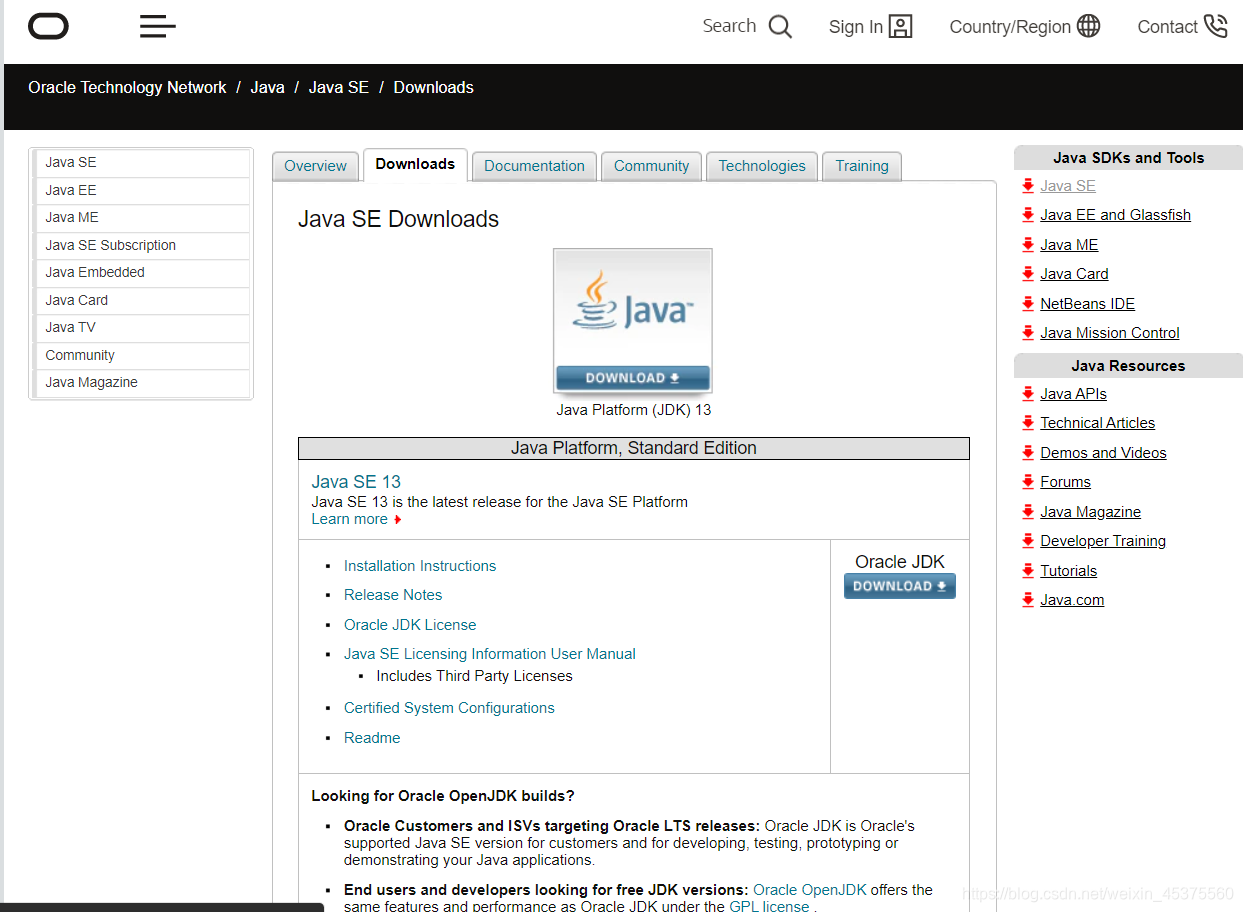The width and height of the screenshot is (1243, 912).
Task: Open the Java SE 13 heading link
Action: point(356,482)
